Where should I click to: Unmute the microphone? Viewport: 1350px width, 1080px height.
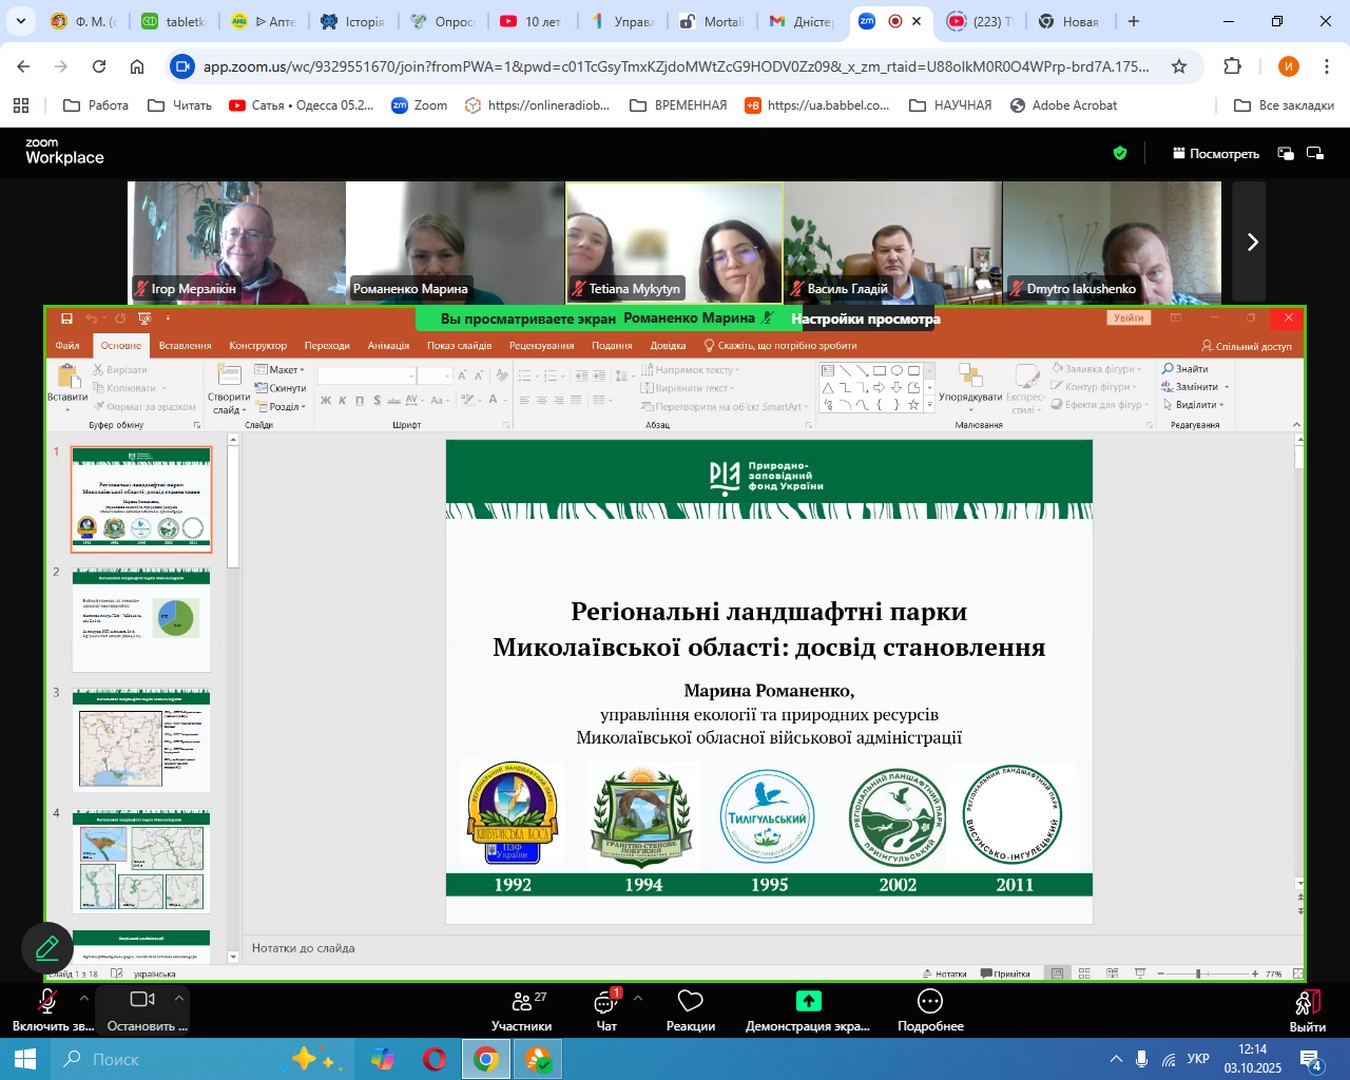click(x=46, y=1001)
